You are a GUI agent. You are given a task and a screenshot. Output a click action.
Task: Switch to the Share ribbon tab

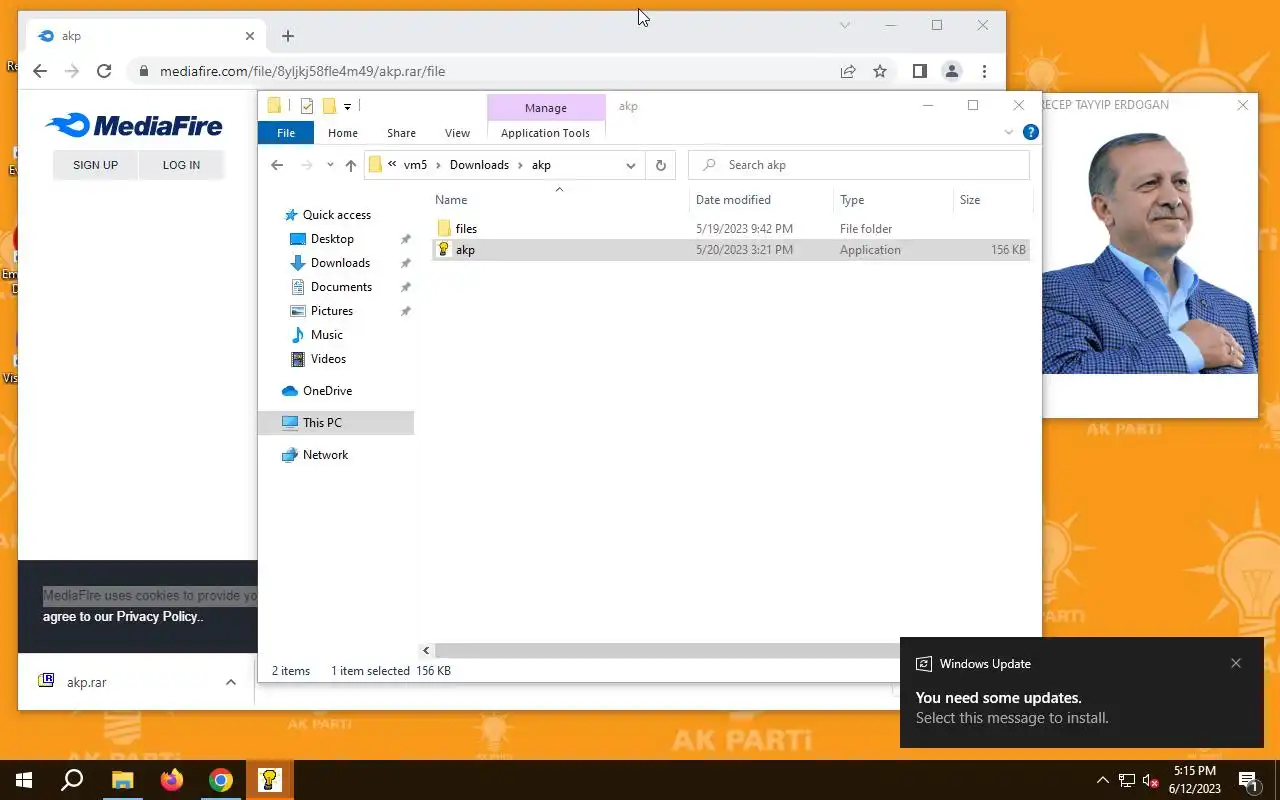[x=401, y=133]
